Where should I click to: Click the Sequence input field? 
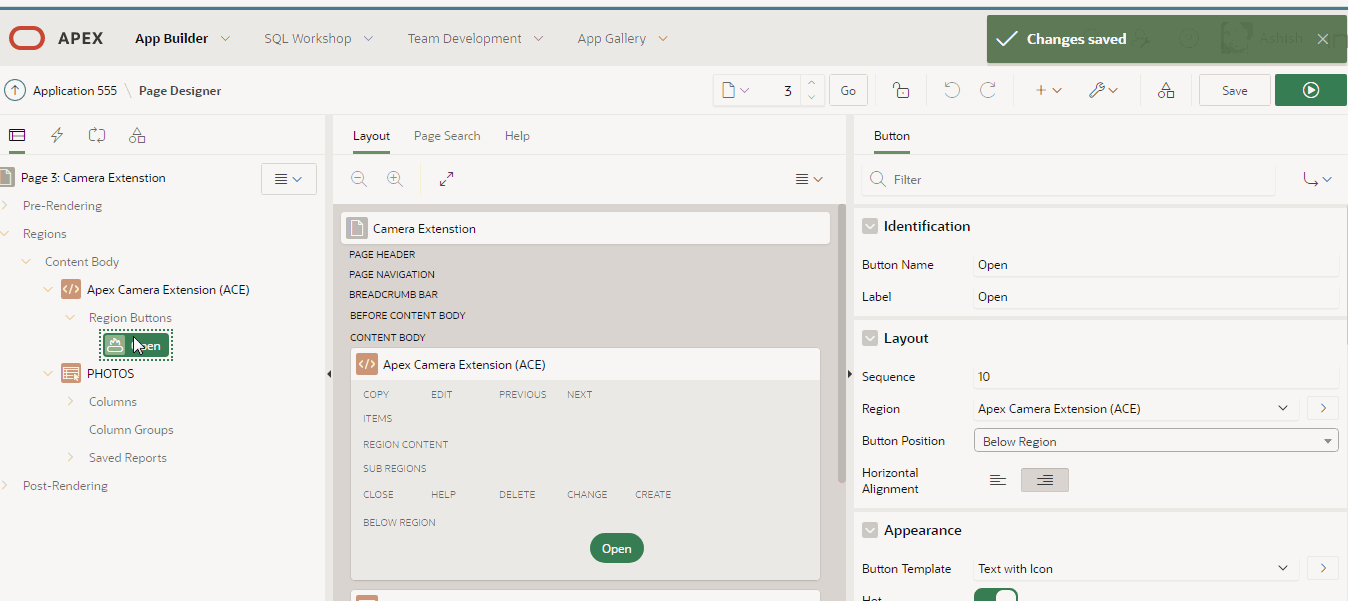point(1155,377)
